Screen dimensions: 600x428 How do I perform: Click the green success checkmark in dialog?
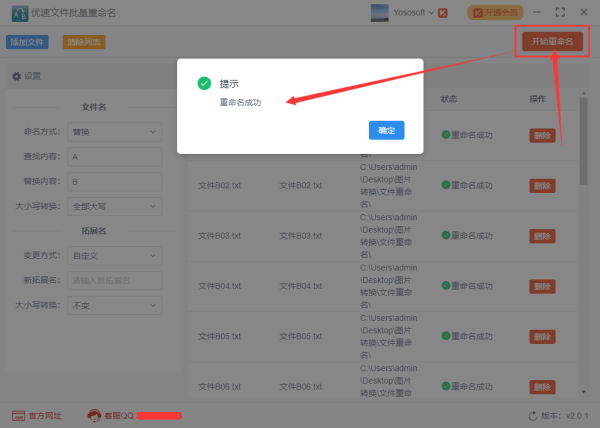point(204,83)
